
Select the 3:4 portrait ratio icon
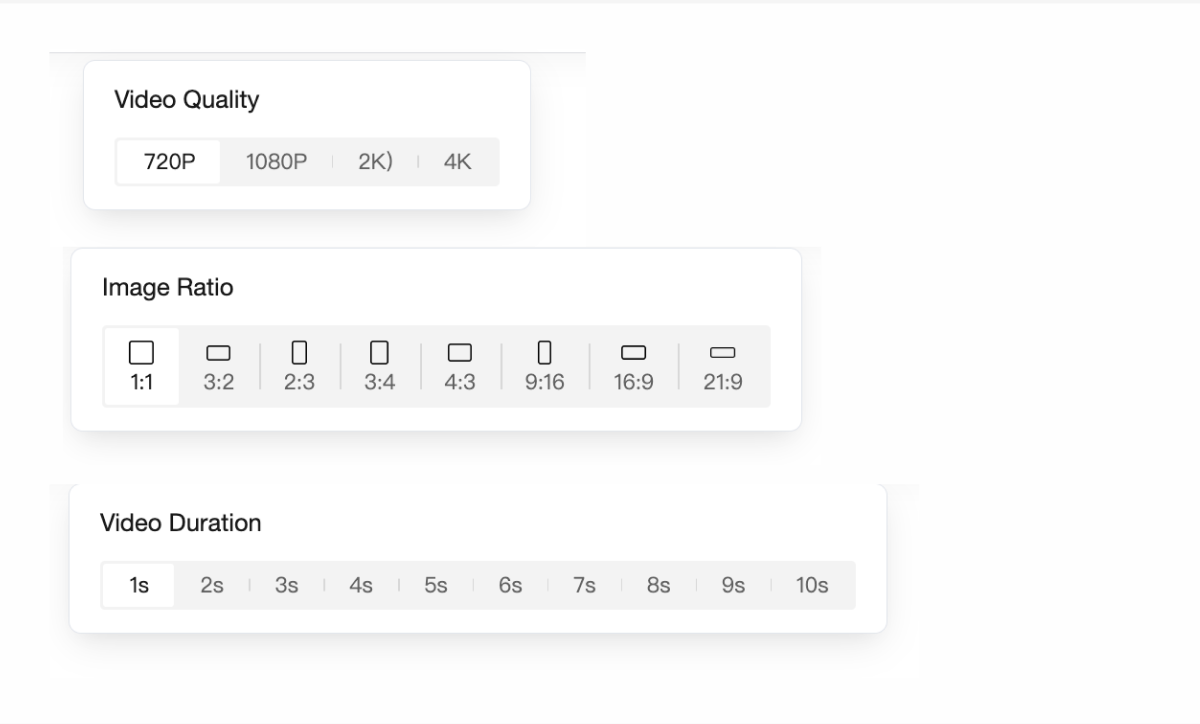379,352
